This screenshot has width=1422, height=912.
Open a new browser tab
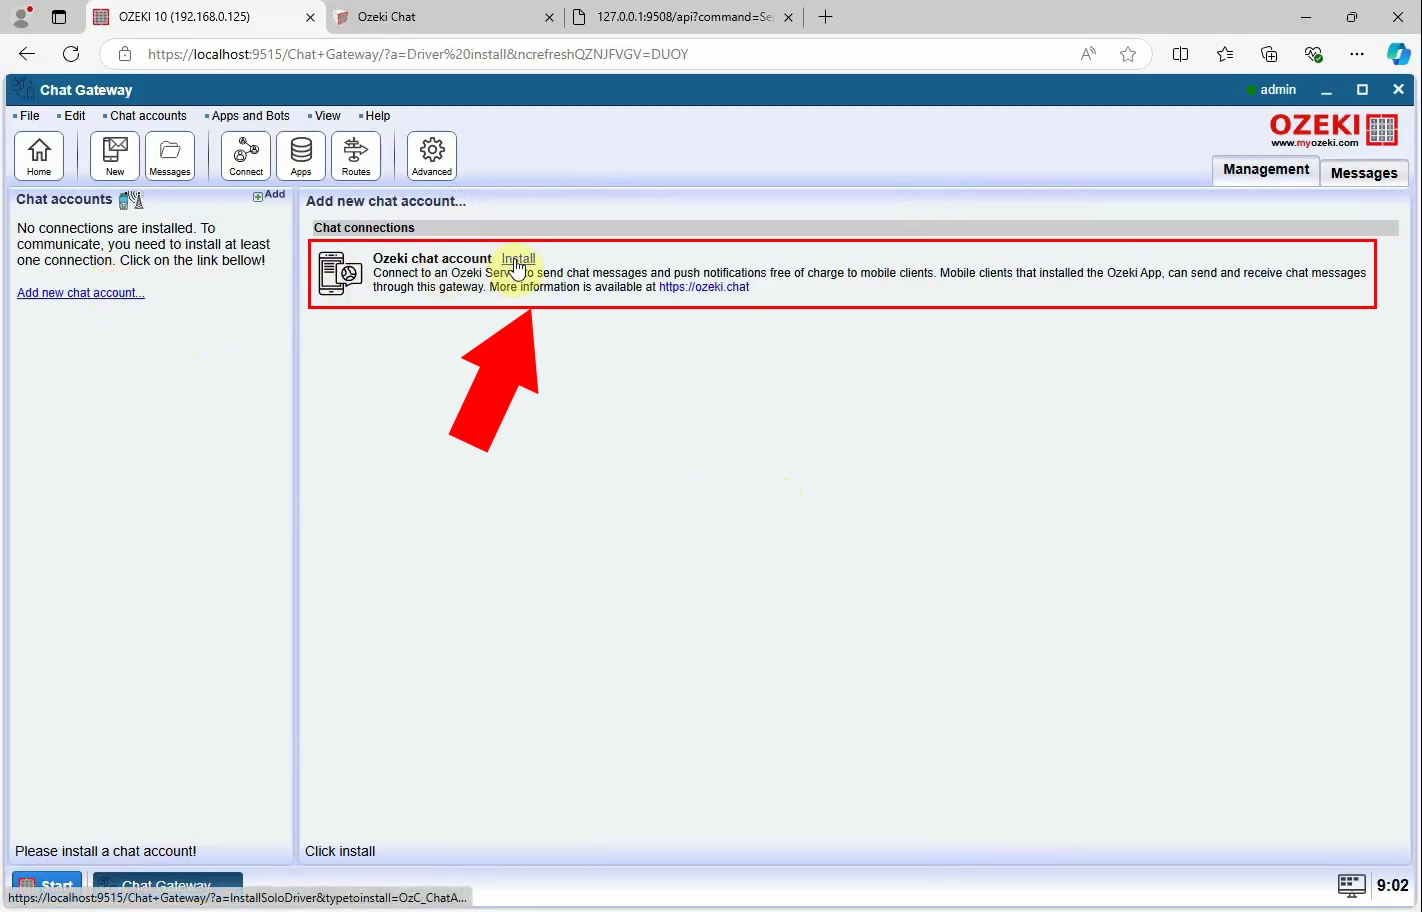click(825, 17)
